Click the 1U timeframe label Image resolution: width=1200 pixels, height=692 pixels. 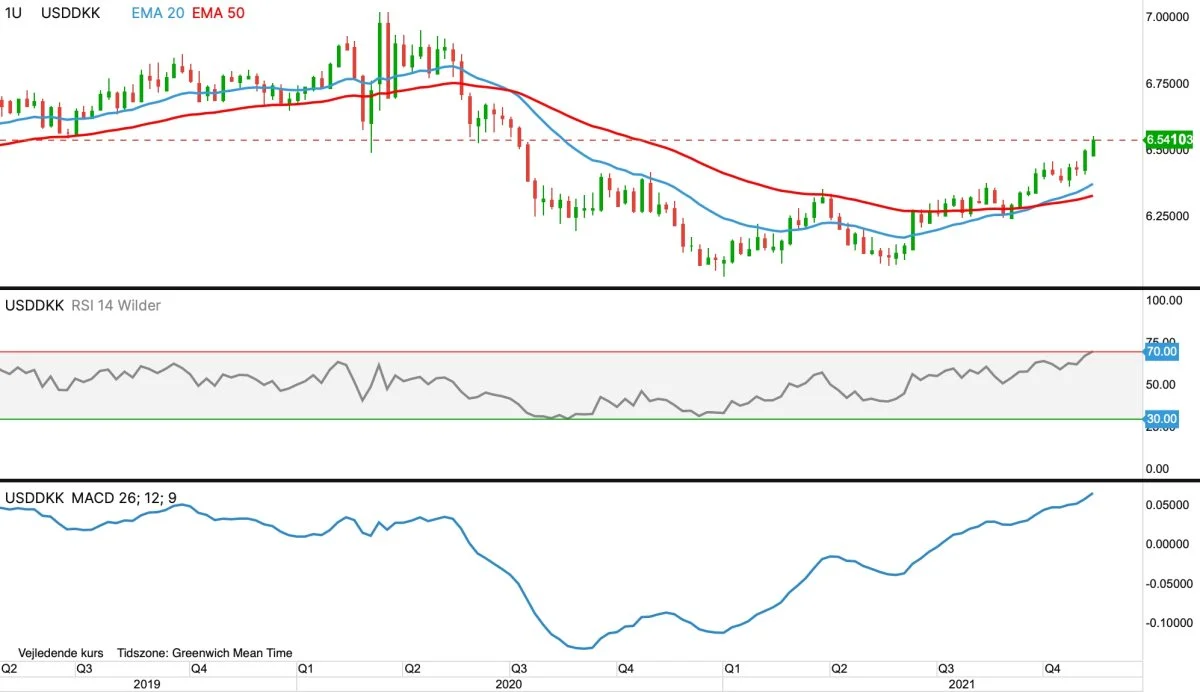click(15, 13)
